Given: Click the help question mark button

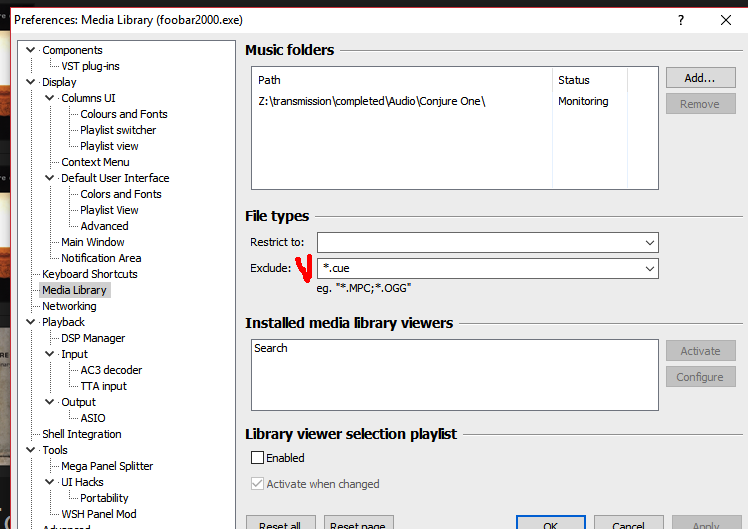Looking at the screenshot, I should tap(680, 20).
